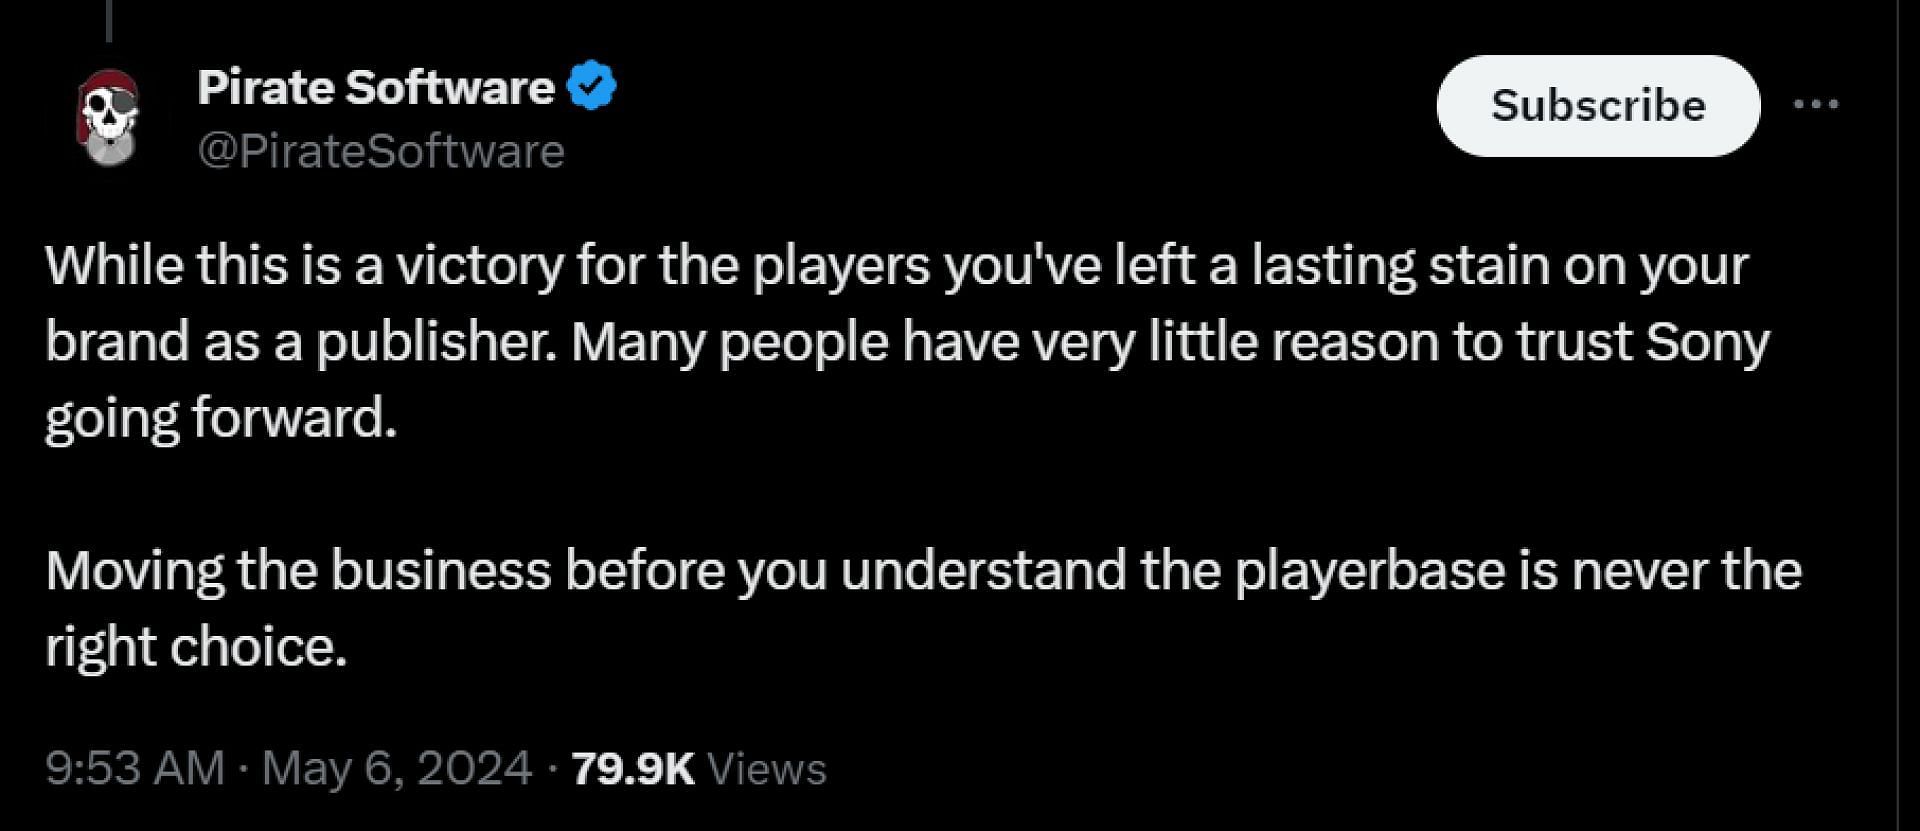Click the word playerbase in the tweet
The height and width of the screenshot is (831, 1920).
pyautogui.click(x=1370, y=571)
